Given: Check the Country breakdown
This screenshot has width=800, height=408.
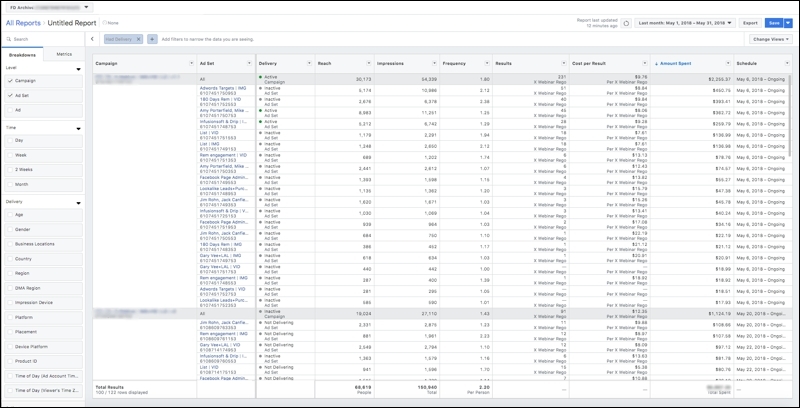Looking at the screenshot, I should click(x=10, y=259).
